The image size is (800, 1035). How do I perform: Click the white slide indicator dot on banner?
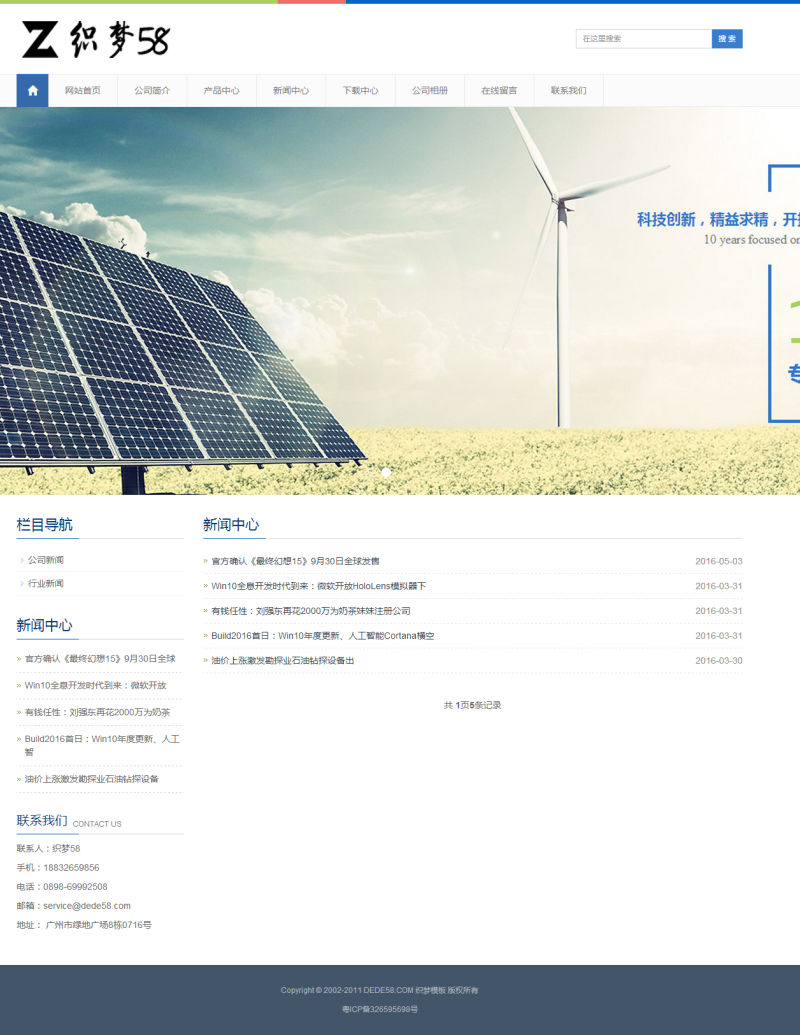387,472
